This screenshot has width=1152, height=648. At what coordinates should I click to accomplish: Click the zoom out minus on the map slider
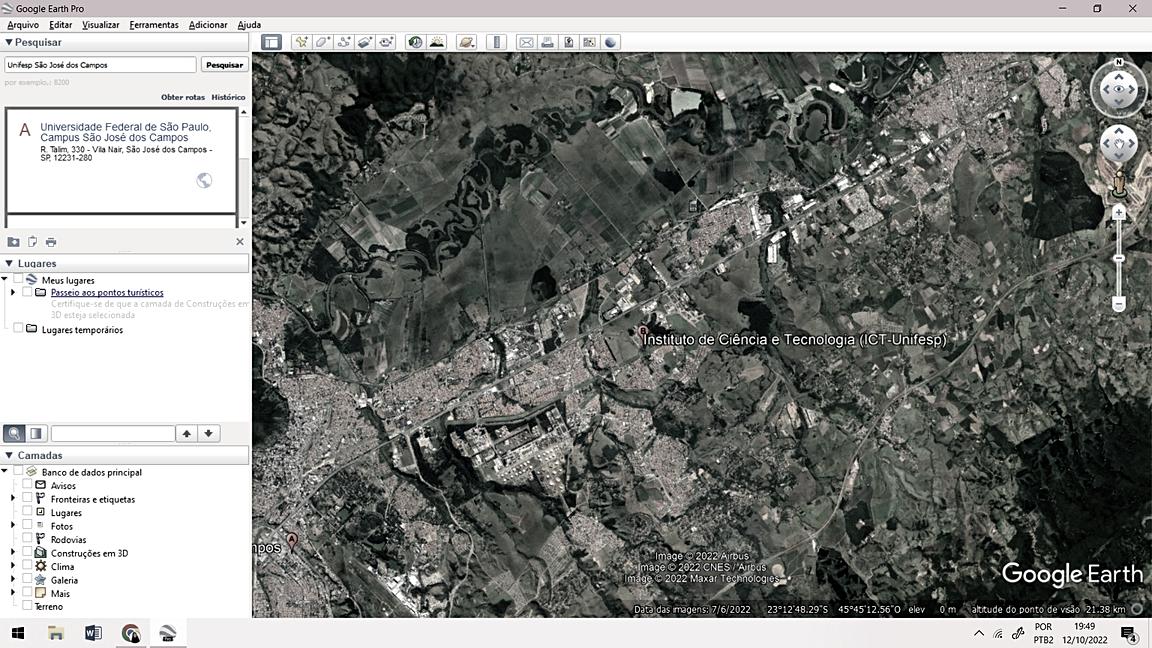click(1119, 303)
